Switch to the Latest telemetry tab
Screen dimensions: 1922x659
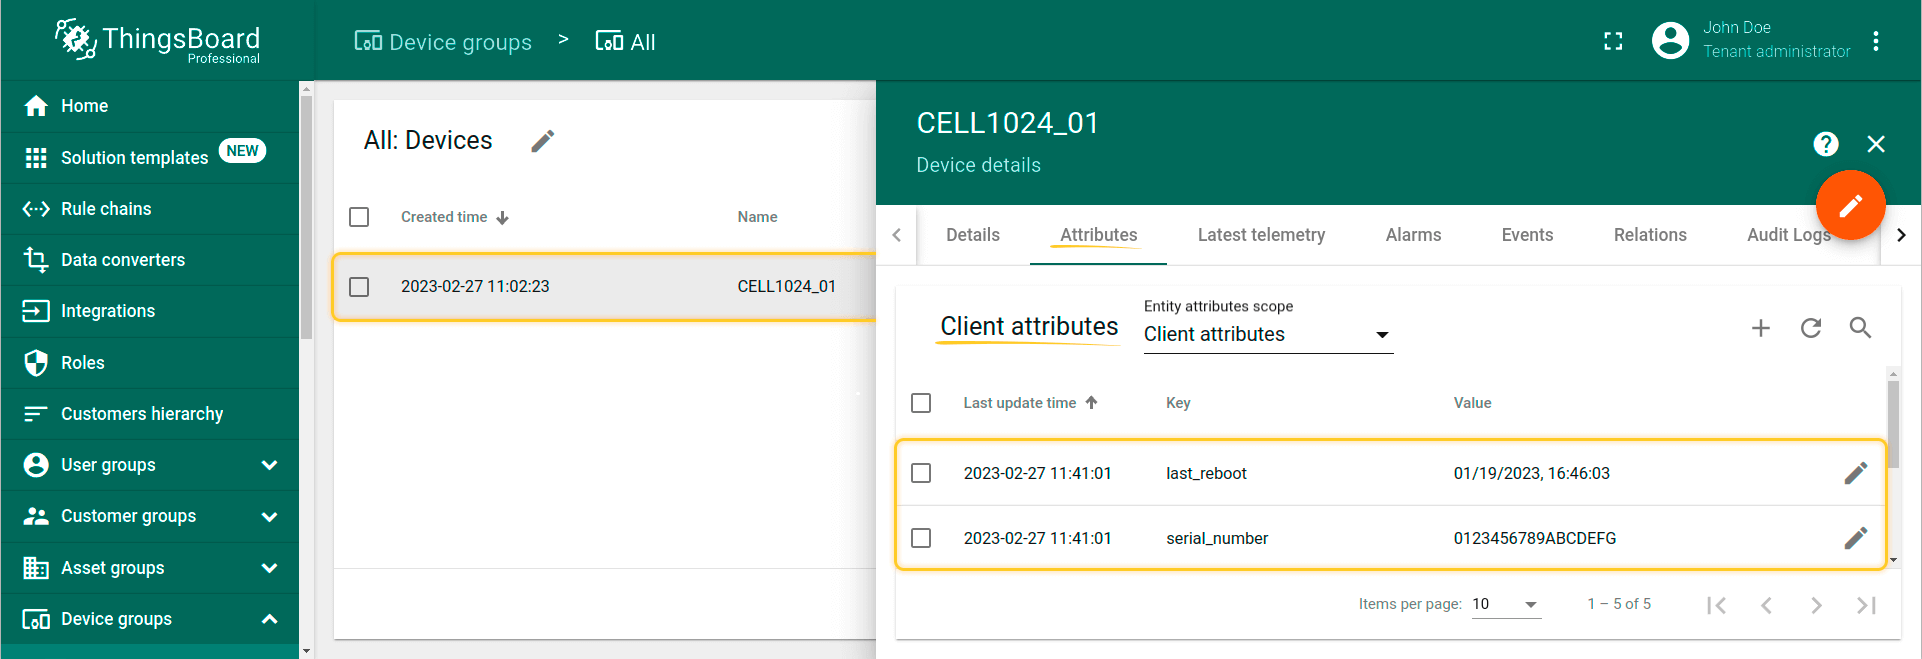click(1261, 235)
